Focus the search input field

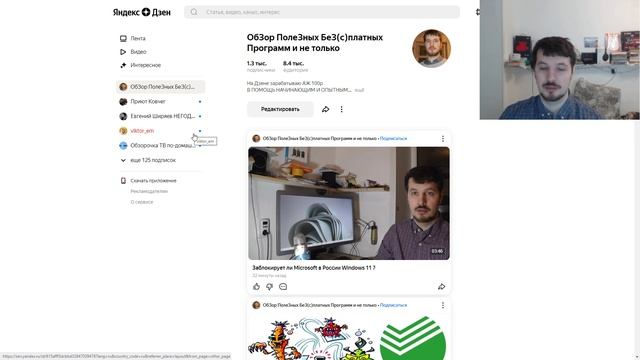tap(322, 12)
